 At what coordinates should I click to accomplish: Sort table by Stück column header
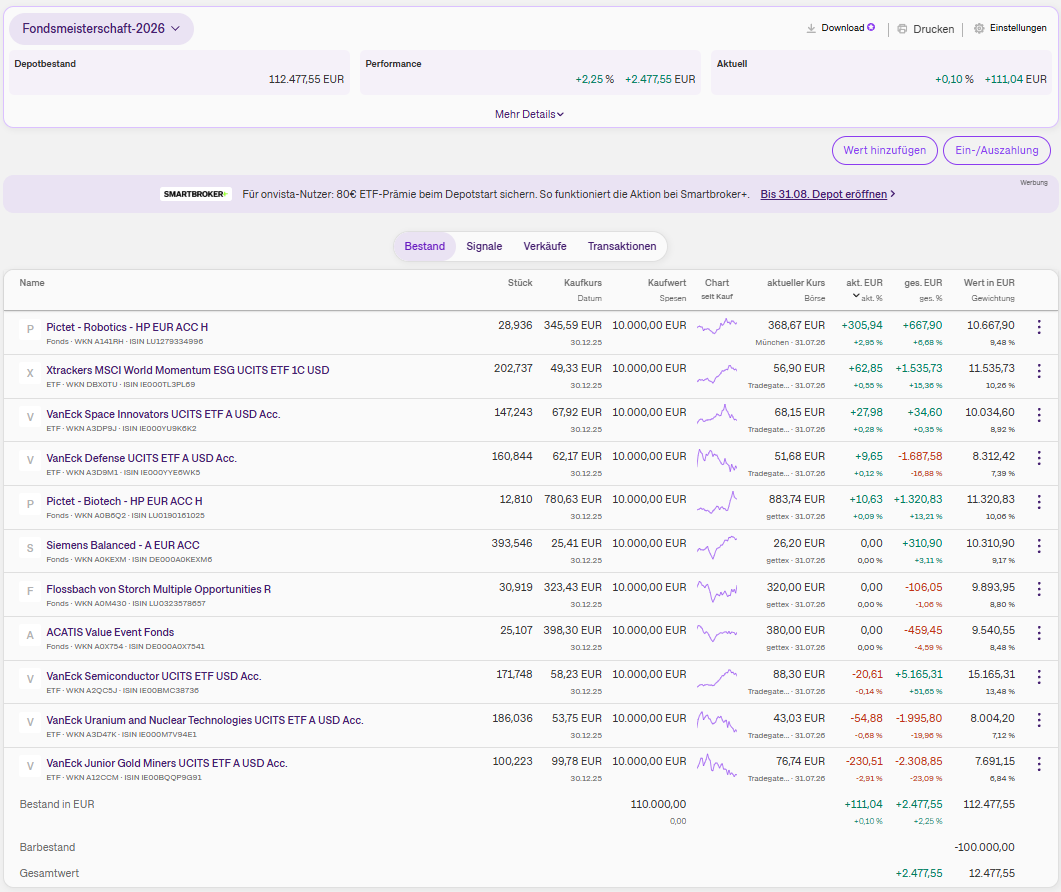pyautogui.click(x=520, y=283)
